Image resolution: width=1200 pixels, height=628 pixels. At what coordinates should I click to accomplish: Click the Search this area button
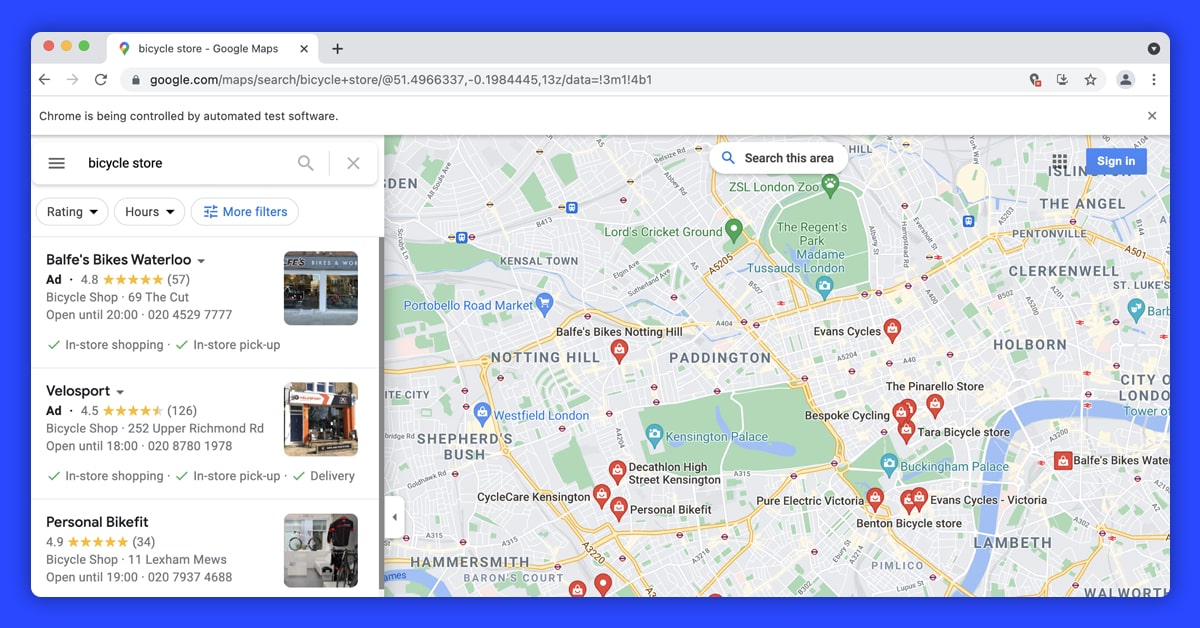point(778,158)
